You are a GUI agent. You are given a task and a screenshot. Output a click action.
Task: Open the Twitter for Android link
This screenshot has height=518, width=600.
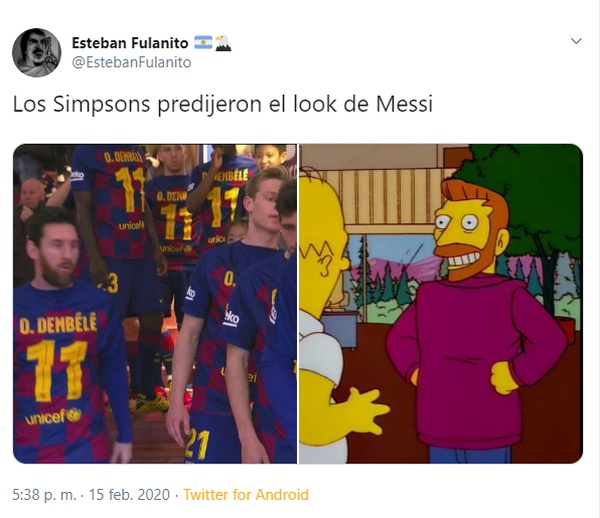pyautogui.click(x=246, y=495)
